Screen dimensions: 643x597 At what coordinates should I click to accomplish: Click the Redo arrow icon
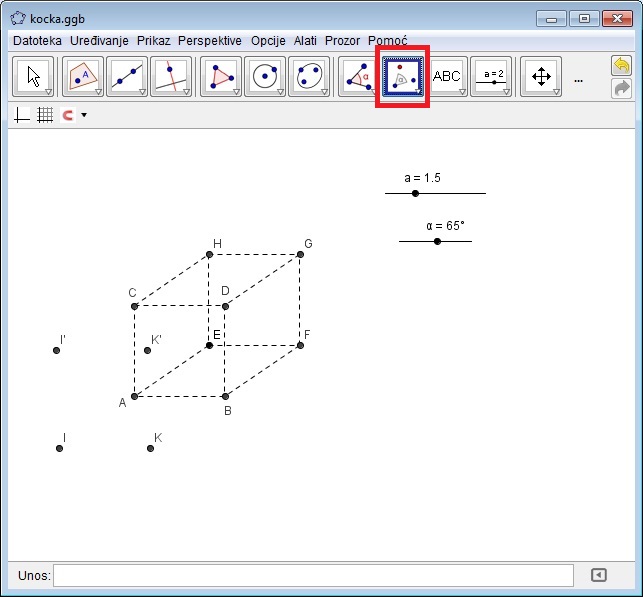tap(621, 88)
